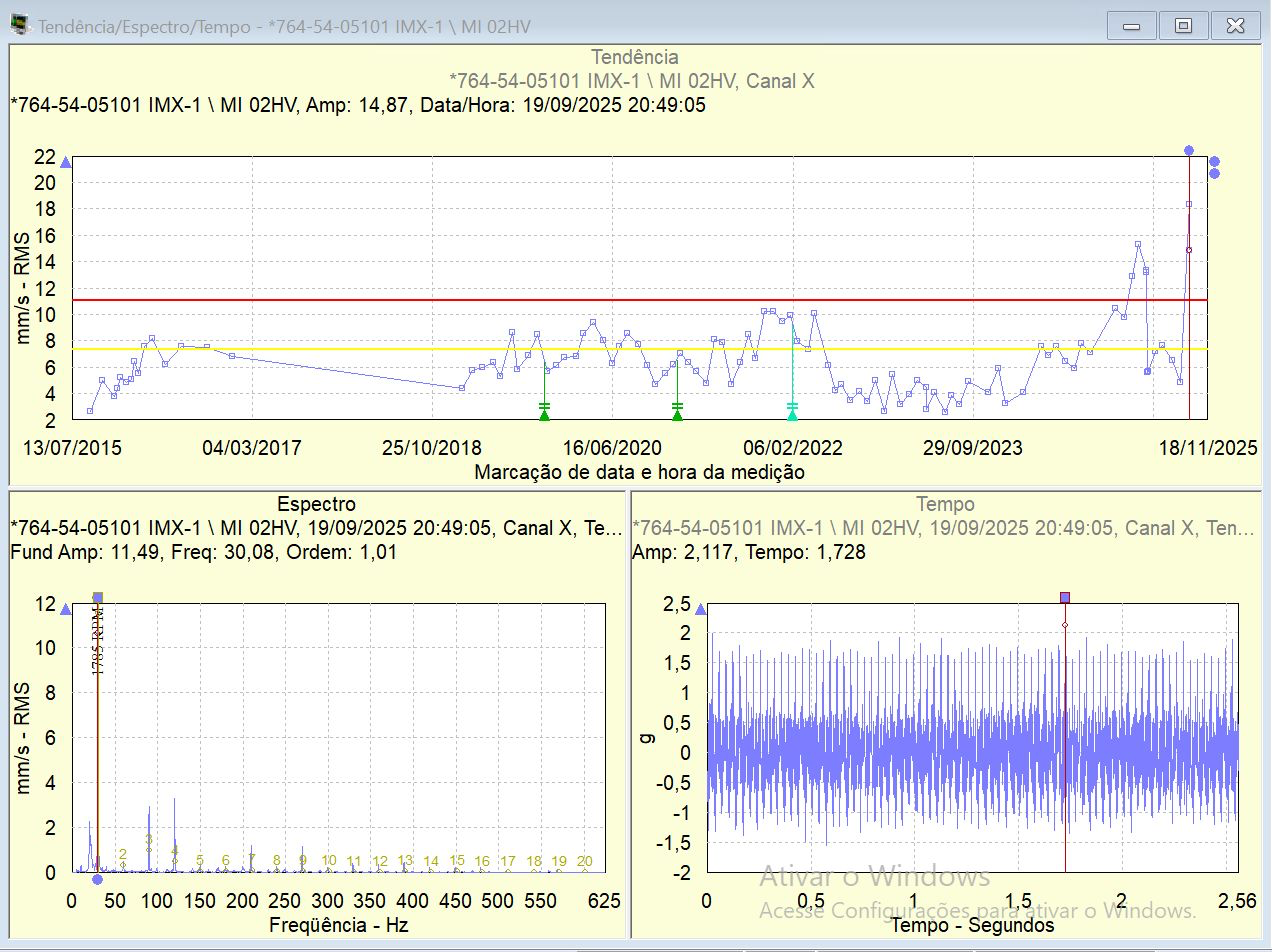Select harmonic marker 2 in the spectrum
1272x952 pixels.
point(123,854)
